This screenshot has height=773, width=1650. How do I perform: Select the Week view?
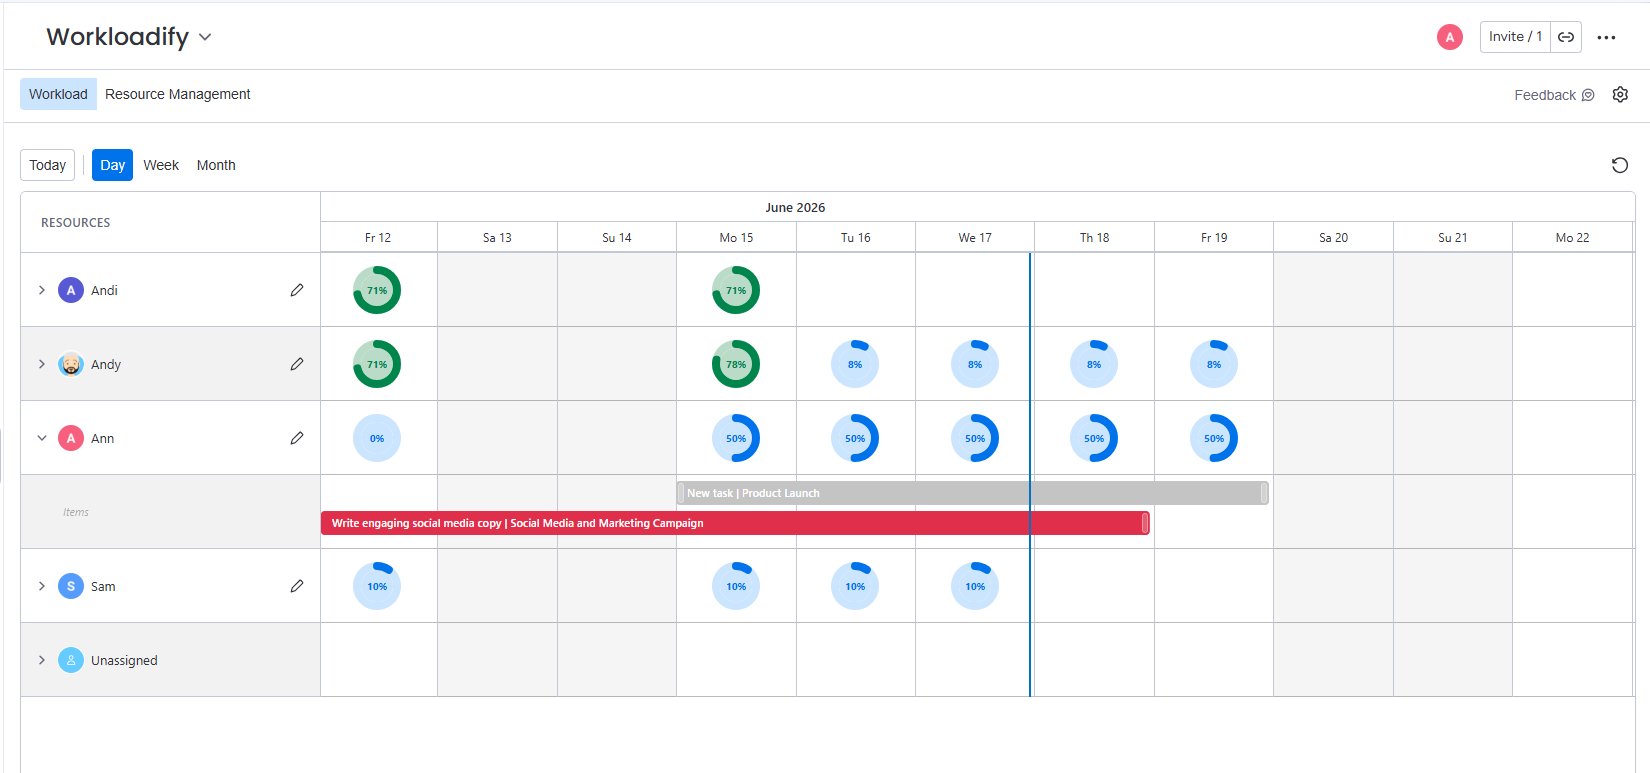(161, 165)
